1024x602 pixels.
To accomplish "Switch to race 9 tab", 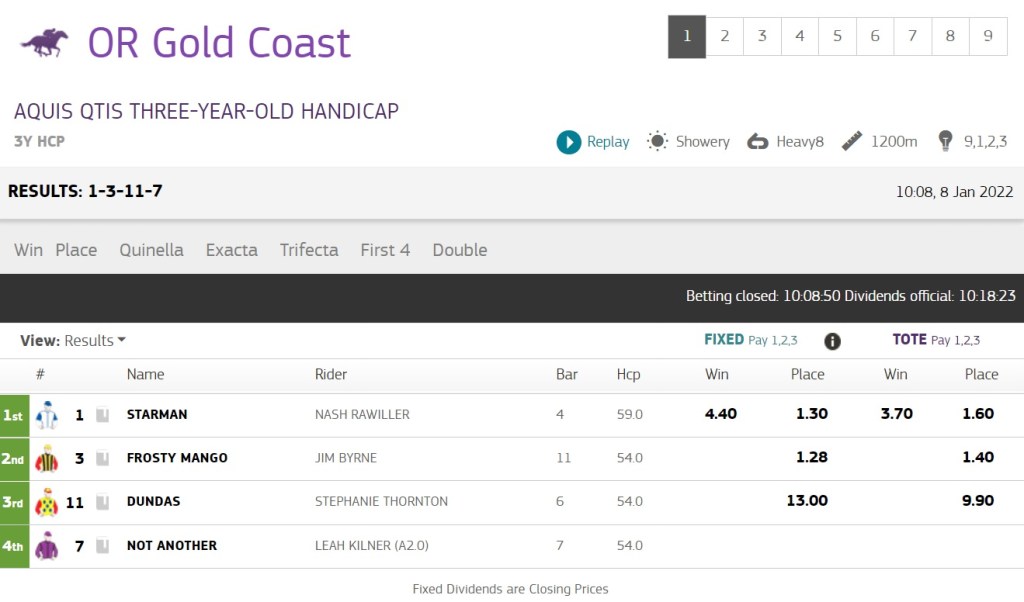I will pyautogui.click(x=988, y=37).
